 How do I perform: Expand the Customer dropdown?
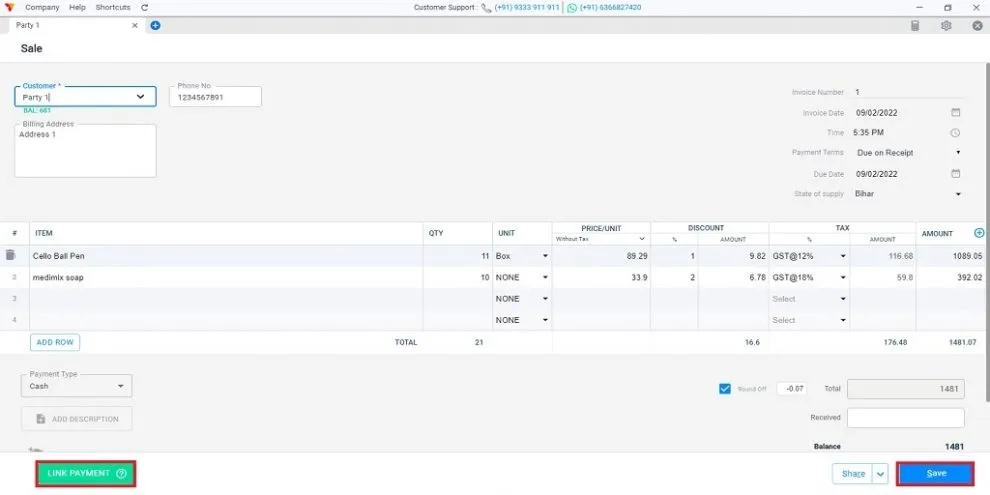pos(140,97)
